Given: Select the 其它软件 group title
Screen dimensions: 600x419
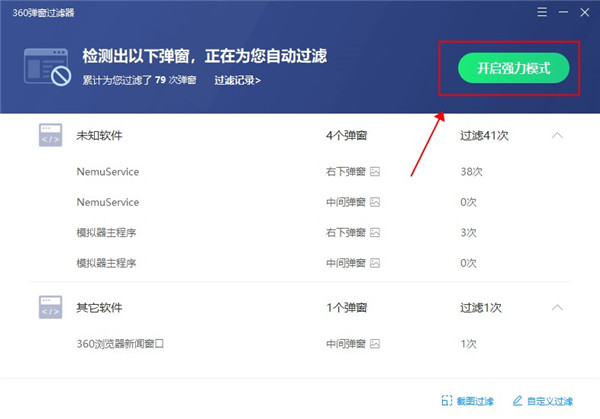Looking at the screenshot, I should click(x=99, y=308).
